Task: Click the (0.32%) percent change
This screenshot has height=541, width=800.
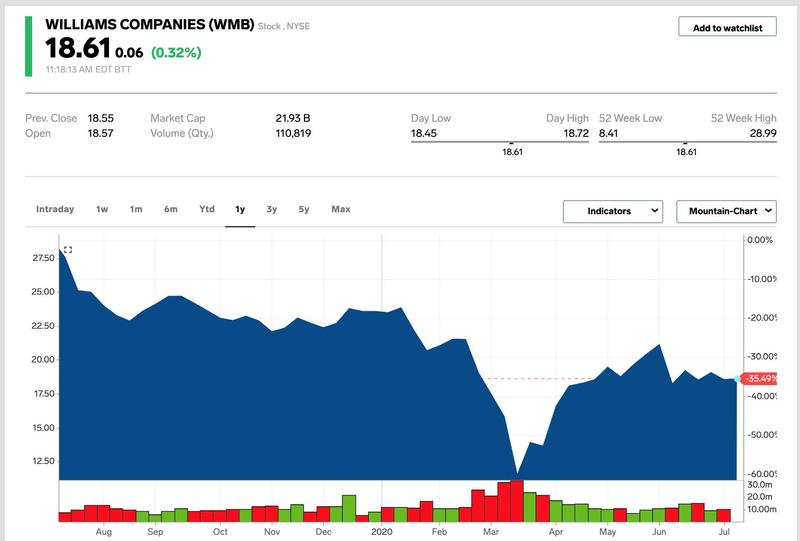Action: [x=176, y=52]
